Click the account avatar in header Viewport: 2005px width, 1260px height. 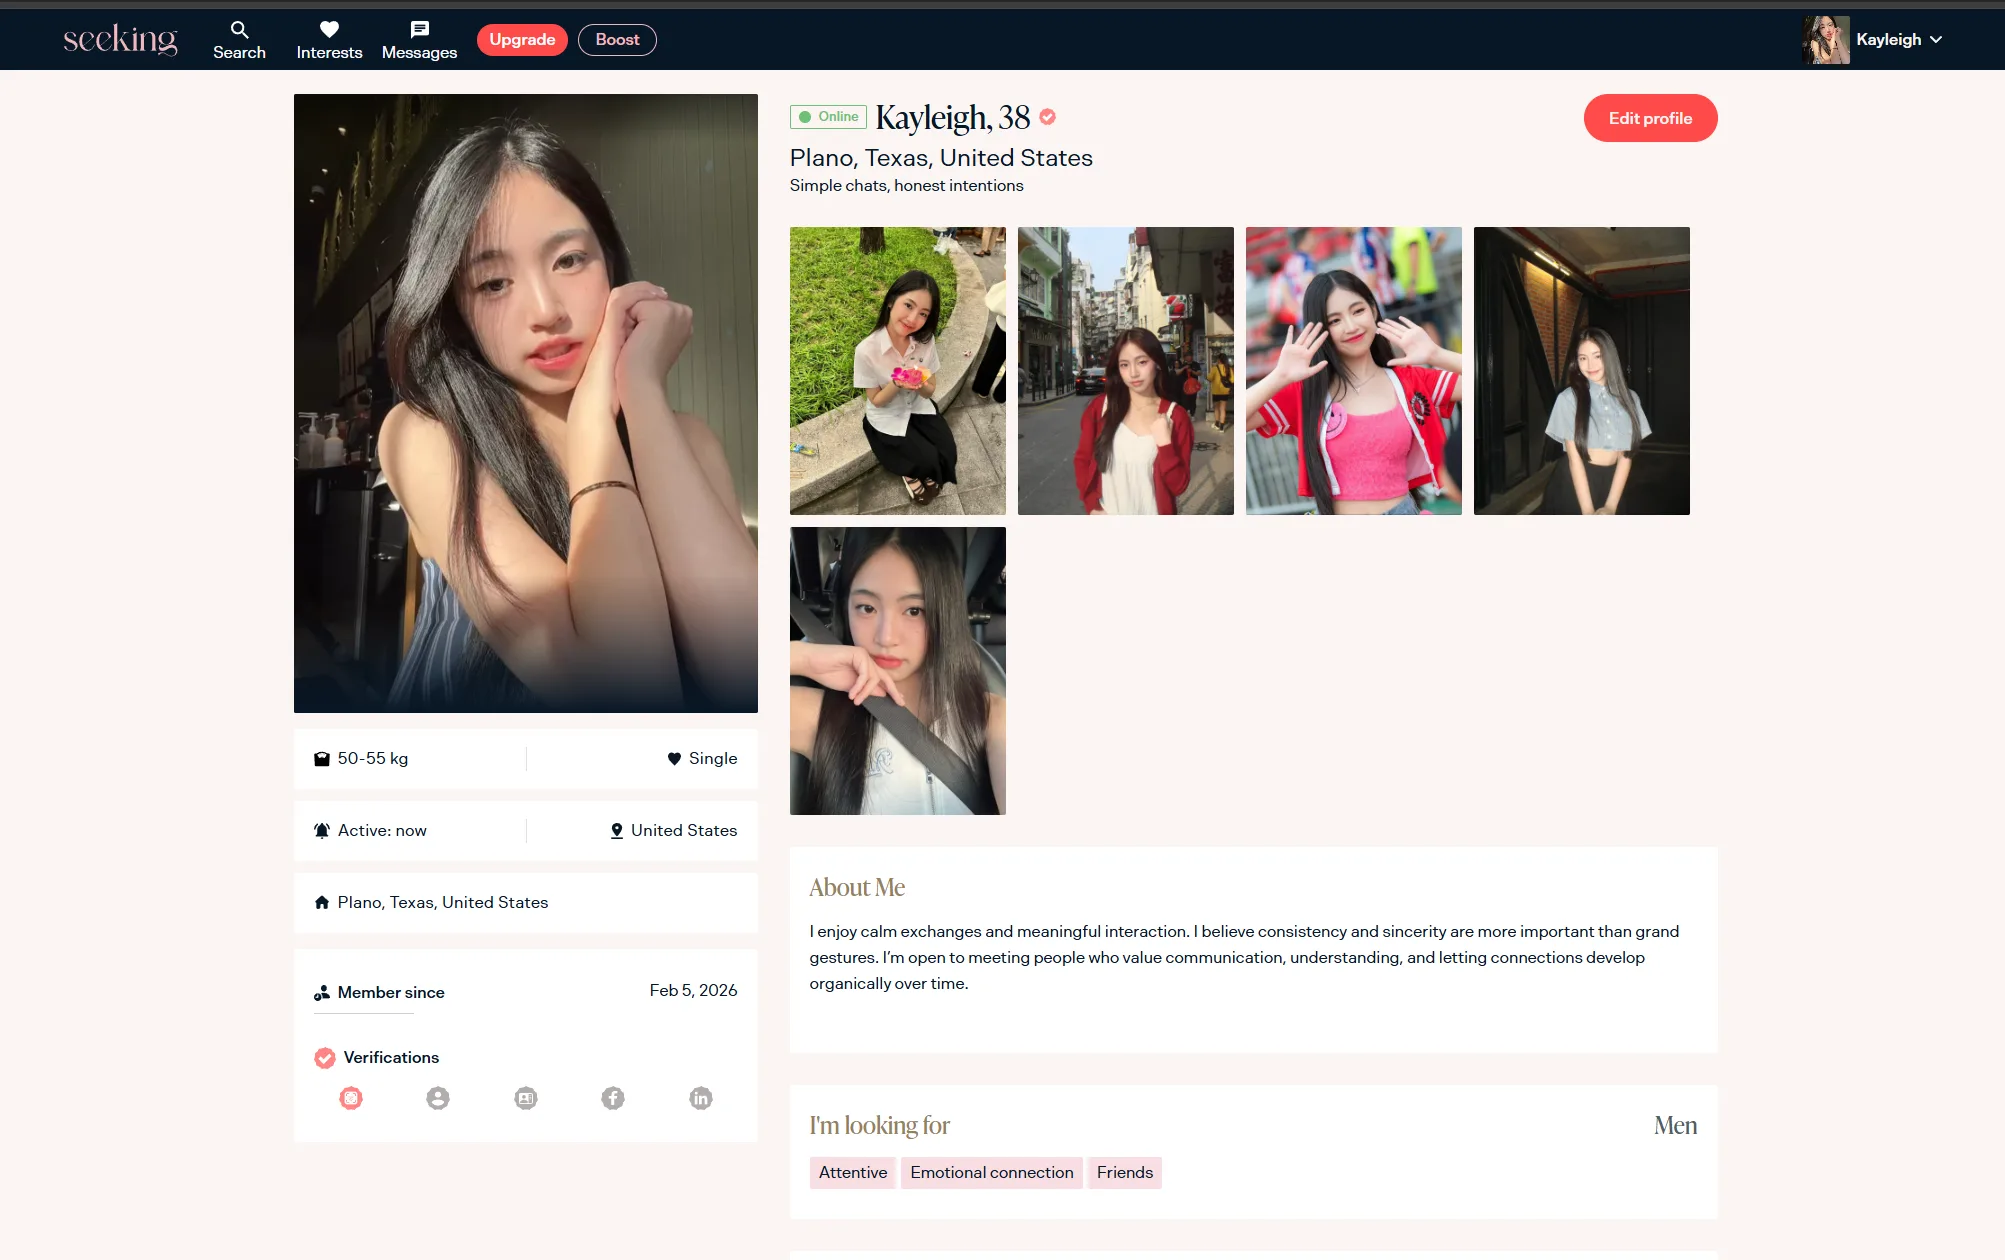[x=1825, y=40]
